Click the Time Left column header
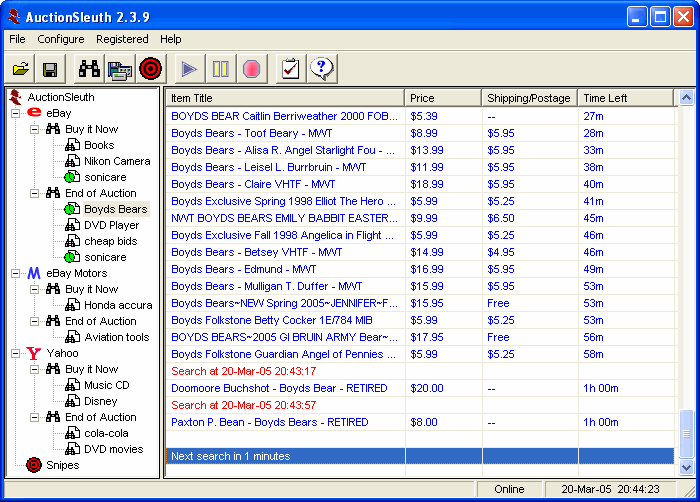The width and height of the screenshot is (700, 502). 626,98
